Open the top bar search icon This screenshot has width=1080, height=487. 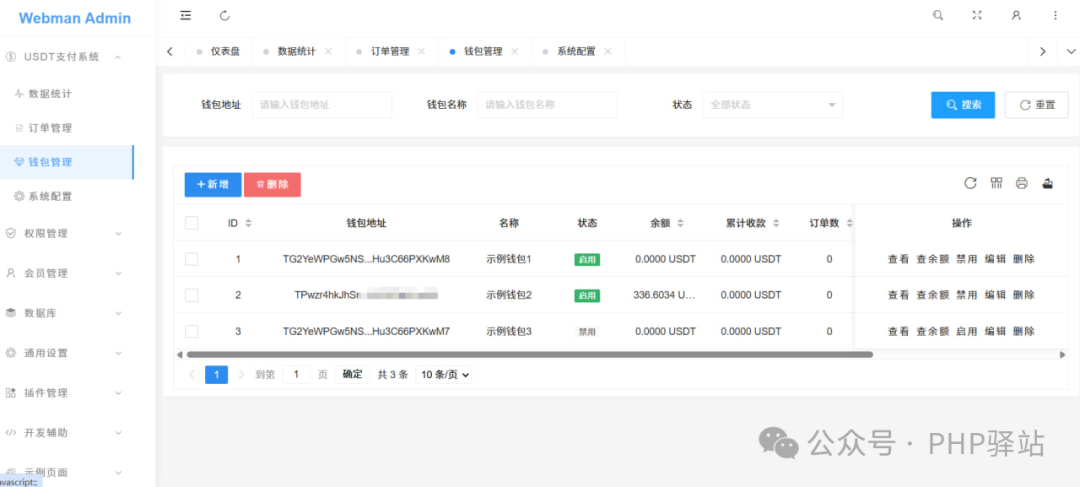pos(937,15)
